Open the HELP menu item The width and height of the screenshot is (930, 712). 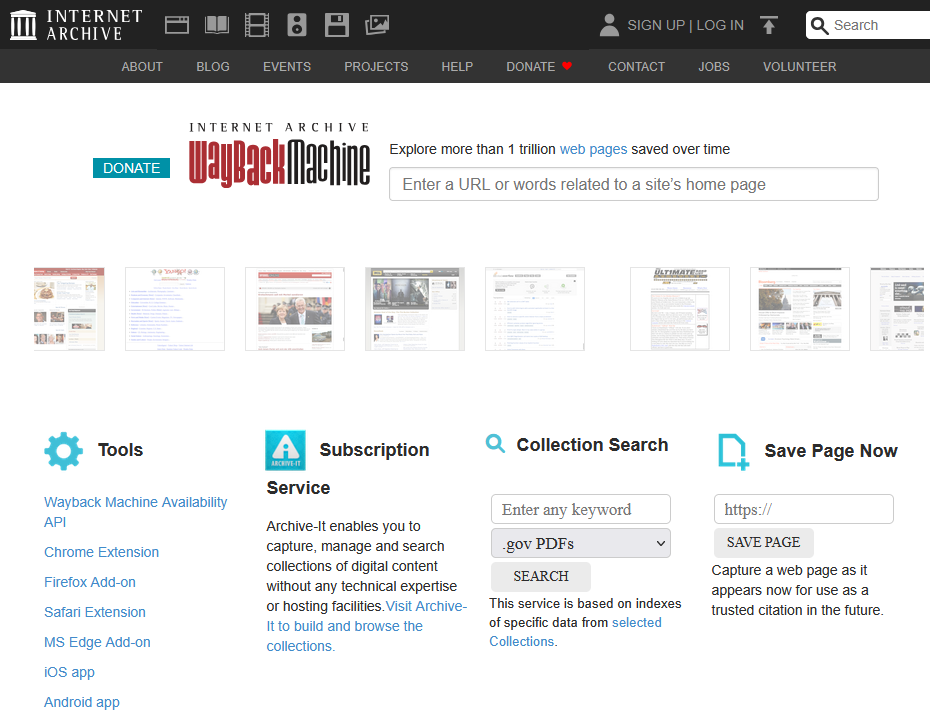[x=457, y=66]
